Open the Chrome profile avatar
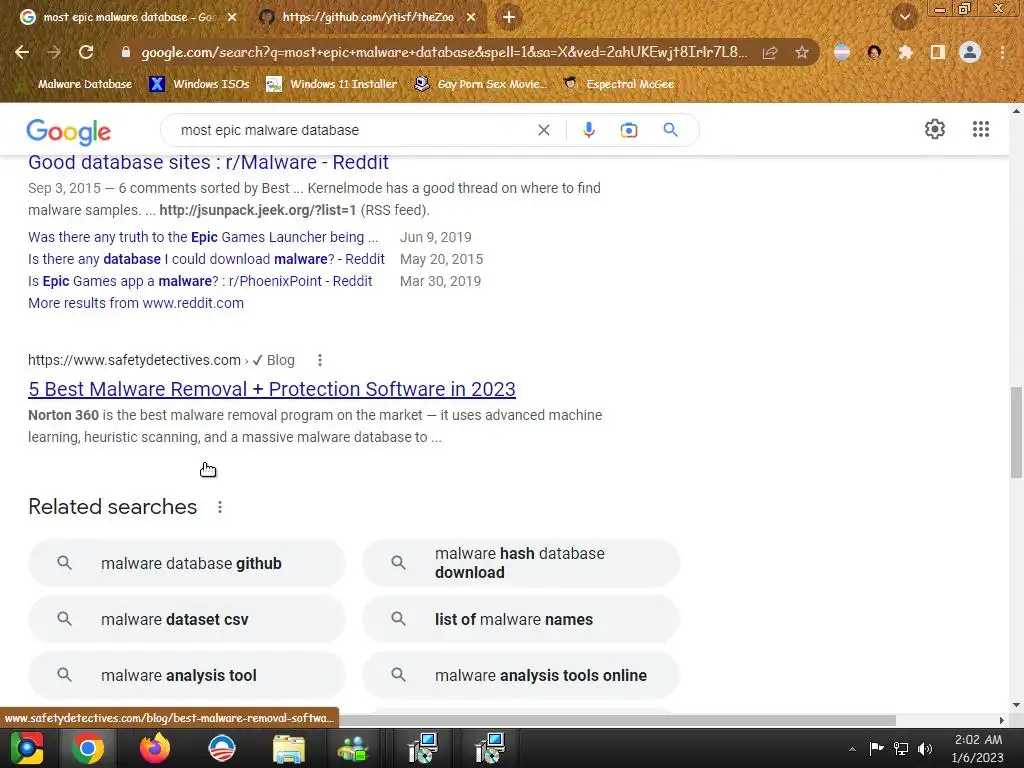 [970, 52]
